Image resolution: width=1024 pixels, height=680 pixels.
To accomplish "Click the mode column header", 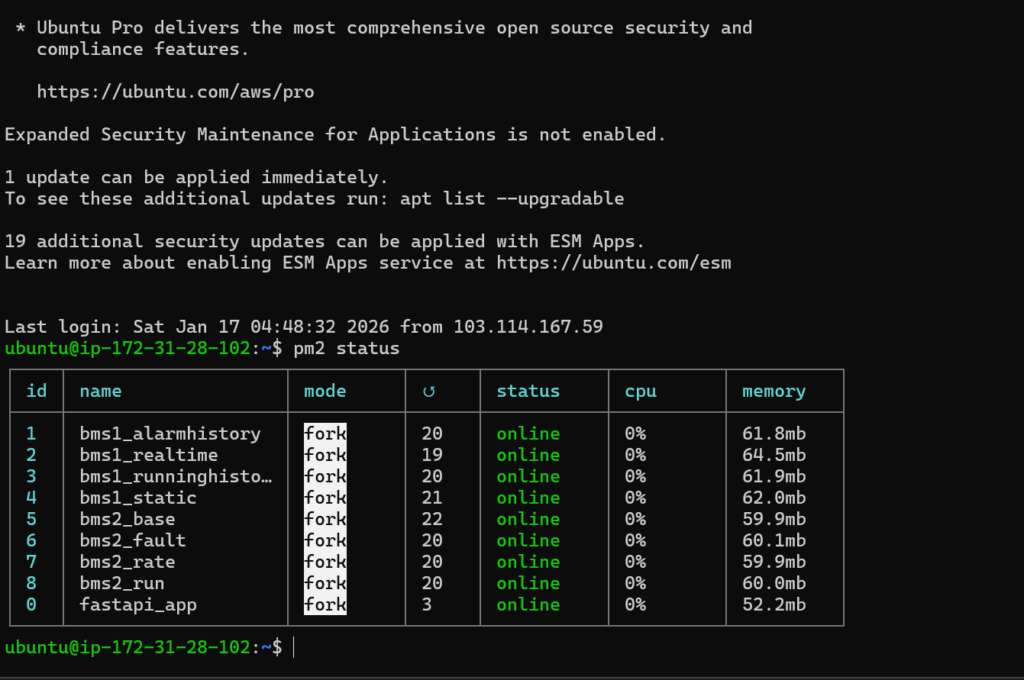I will (x=325, y=391).
